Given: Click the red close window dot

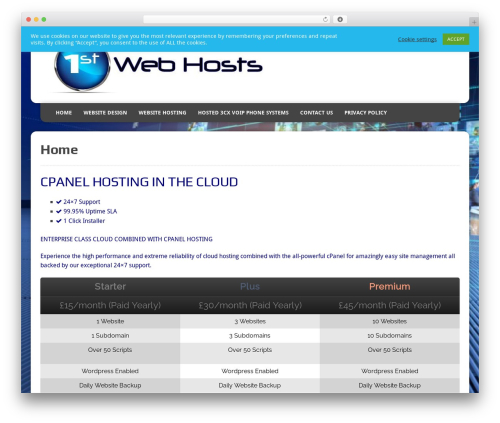Looking at the screenshot, I should click(29, 19).
